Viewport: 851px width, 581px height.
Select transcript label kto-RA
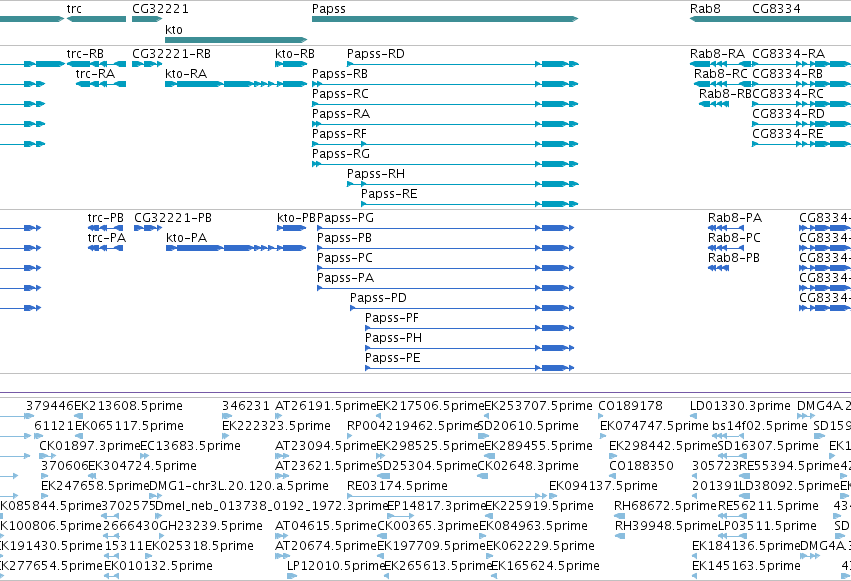click(x=186, y=74)
